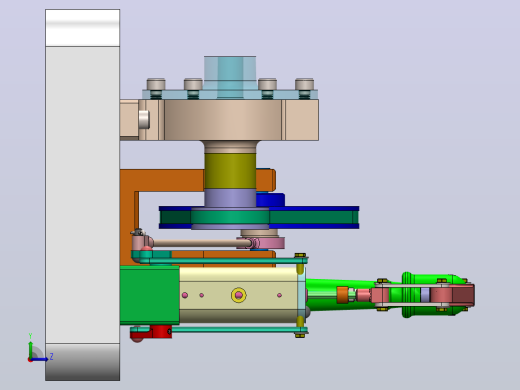Select the lavender collar below the olive sleeve
Image resolution: width=520 pixels, height=390 pixels.
[230, 198]
